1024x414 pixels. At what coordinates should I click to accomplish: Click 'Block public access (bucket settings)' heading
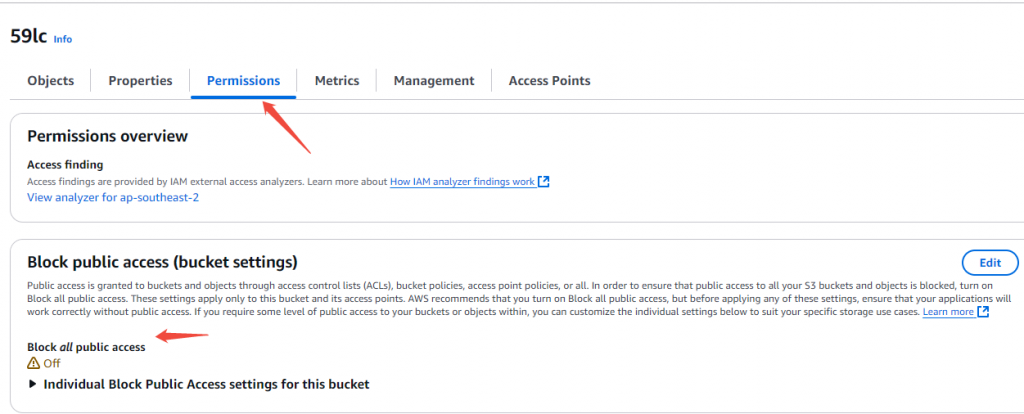(162, 263)
